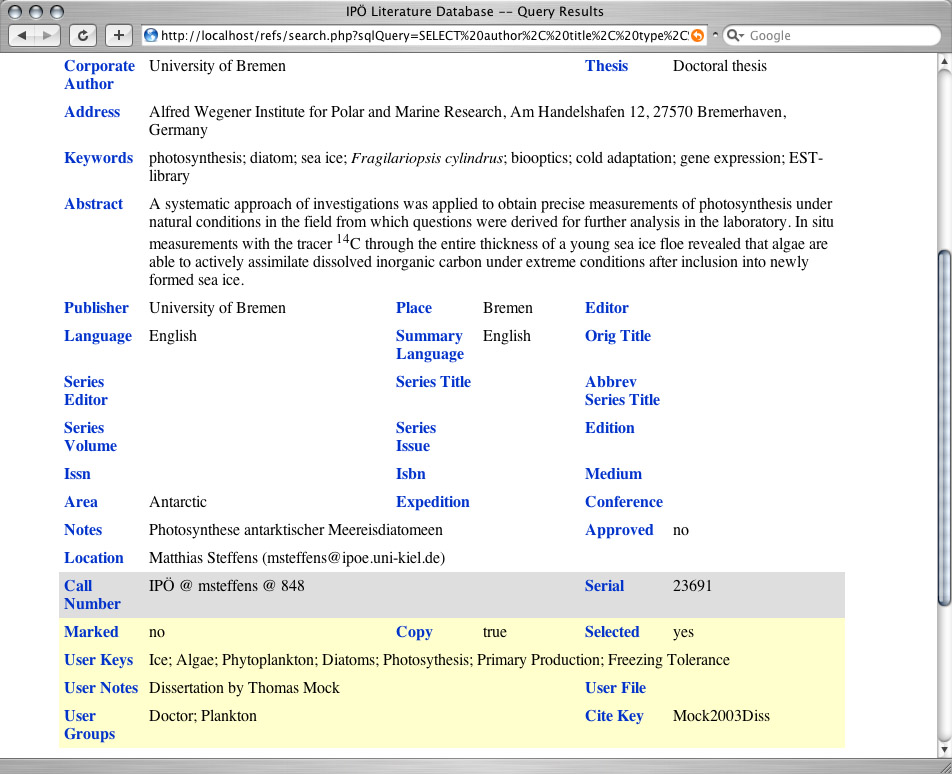The width and height of the screenshot is (952, 774).
Task: Click the Publisher field link
Action: [x=96, y=308]
